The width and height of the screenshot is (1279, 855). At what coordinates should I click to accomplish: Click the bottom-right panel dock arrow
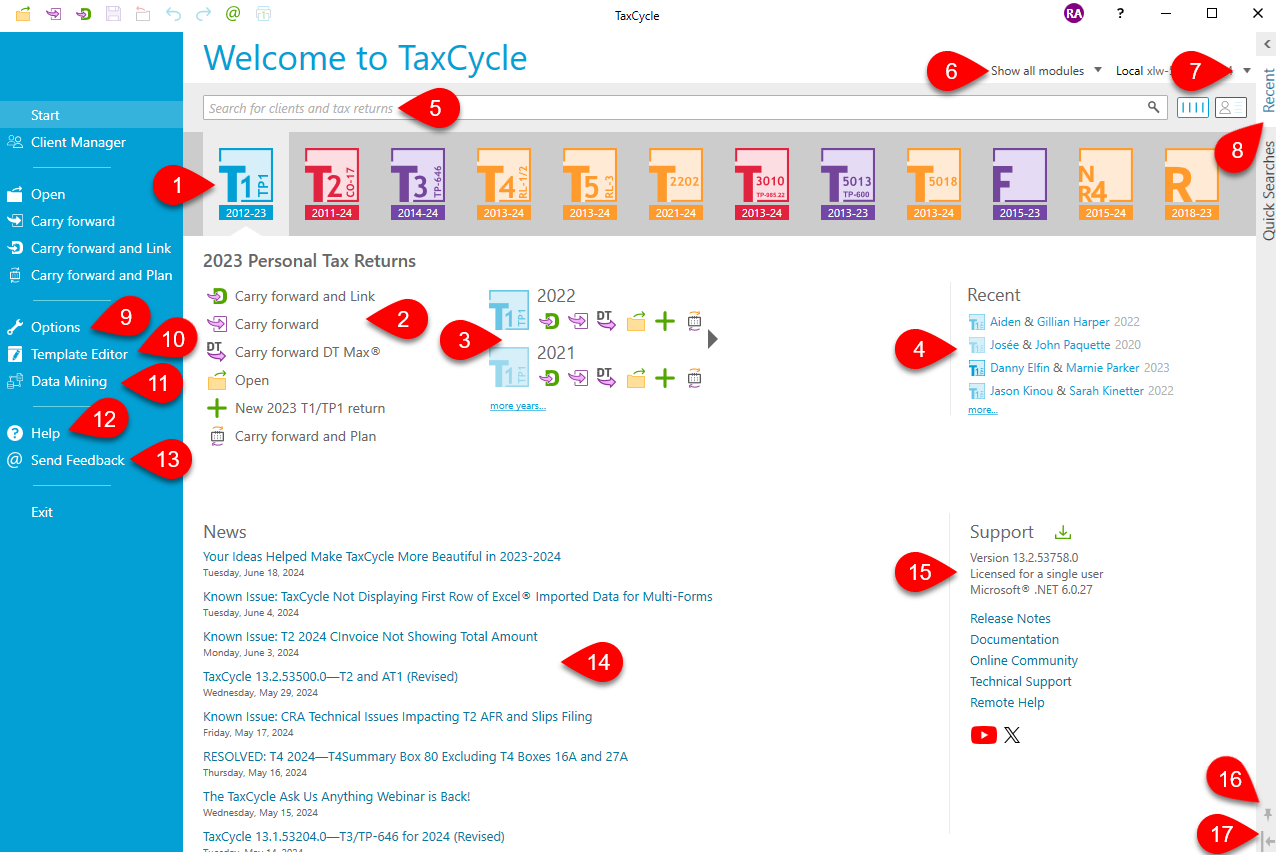(x=1267, y=842)
